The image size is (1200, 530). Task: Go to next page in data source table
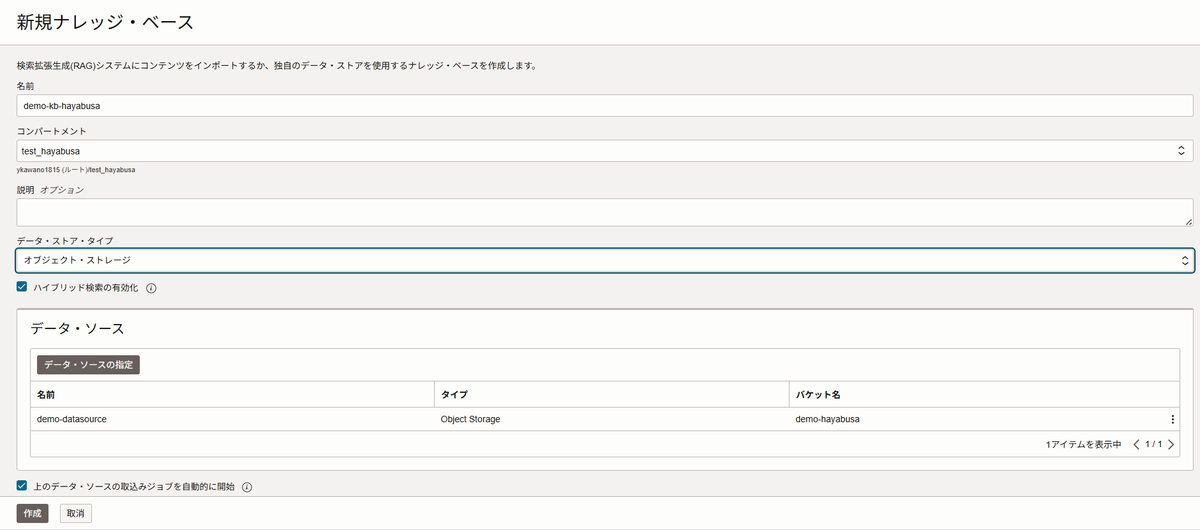pyautogui.click(x=1171, y=444)
